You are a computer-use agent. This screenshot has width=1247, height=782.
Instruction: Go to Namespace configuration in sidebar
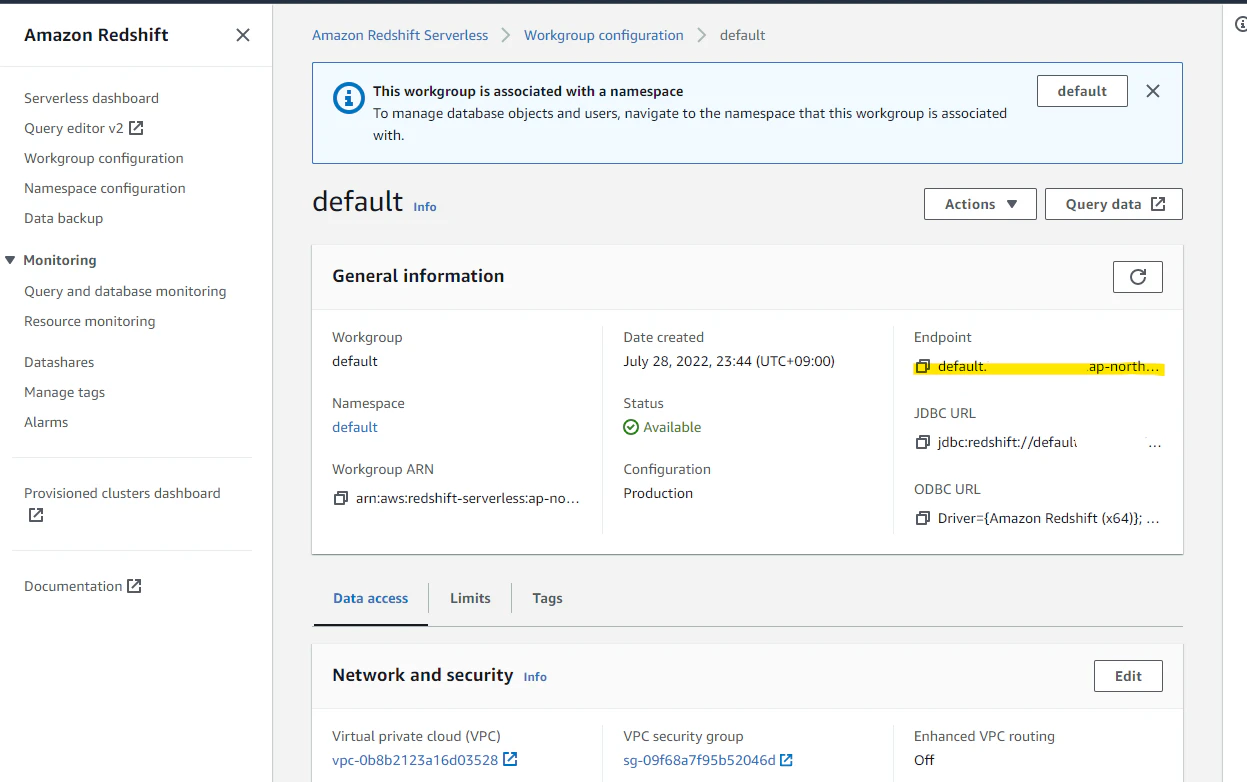105,188
